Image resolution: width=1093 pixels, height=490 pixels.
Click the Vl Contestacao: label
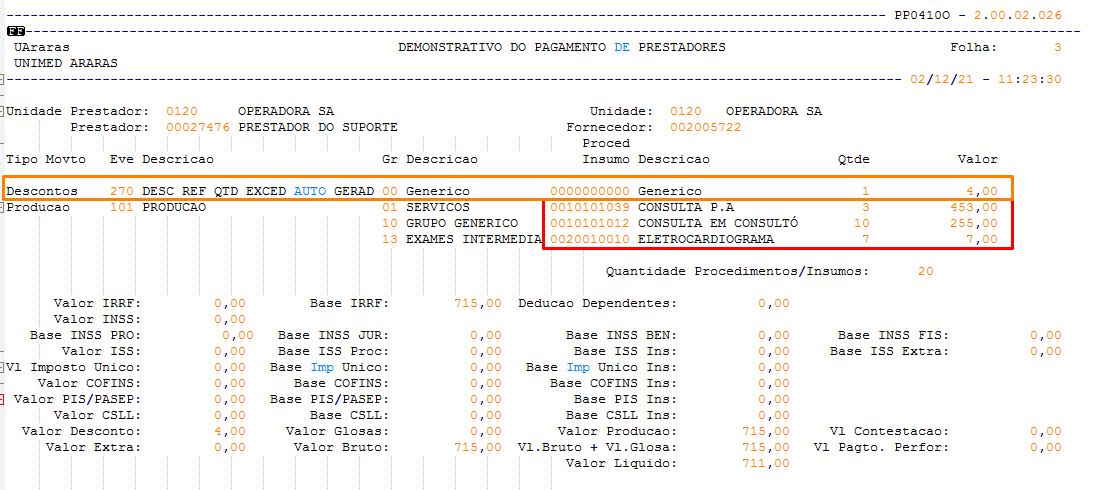click(889, 431)
